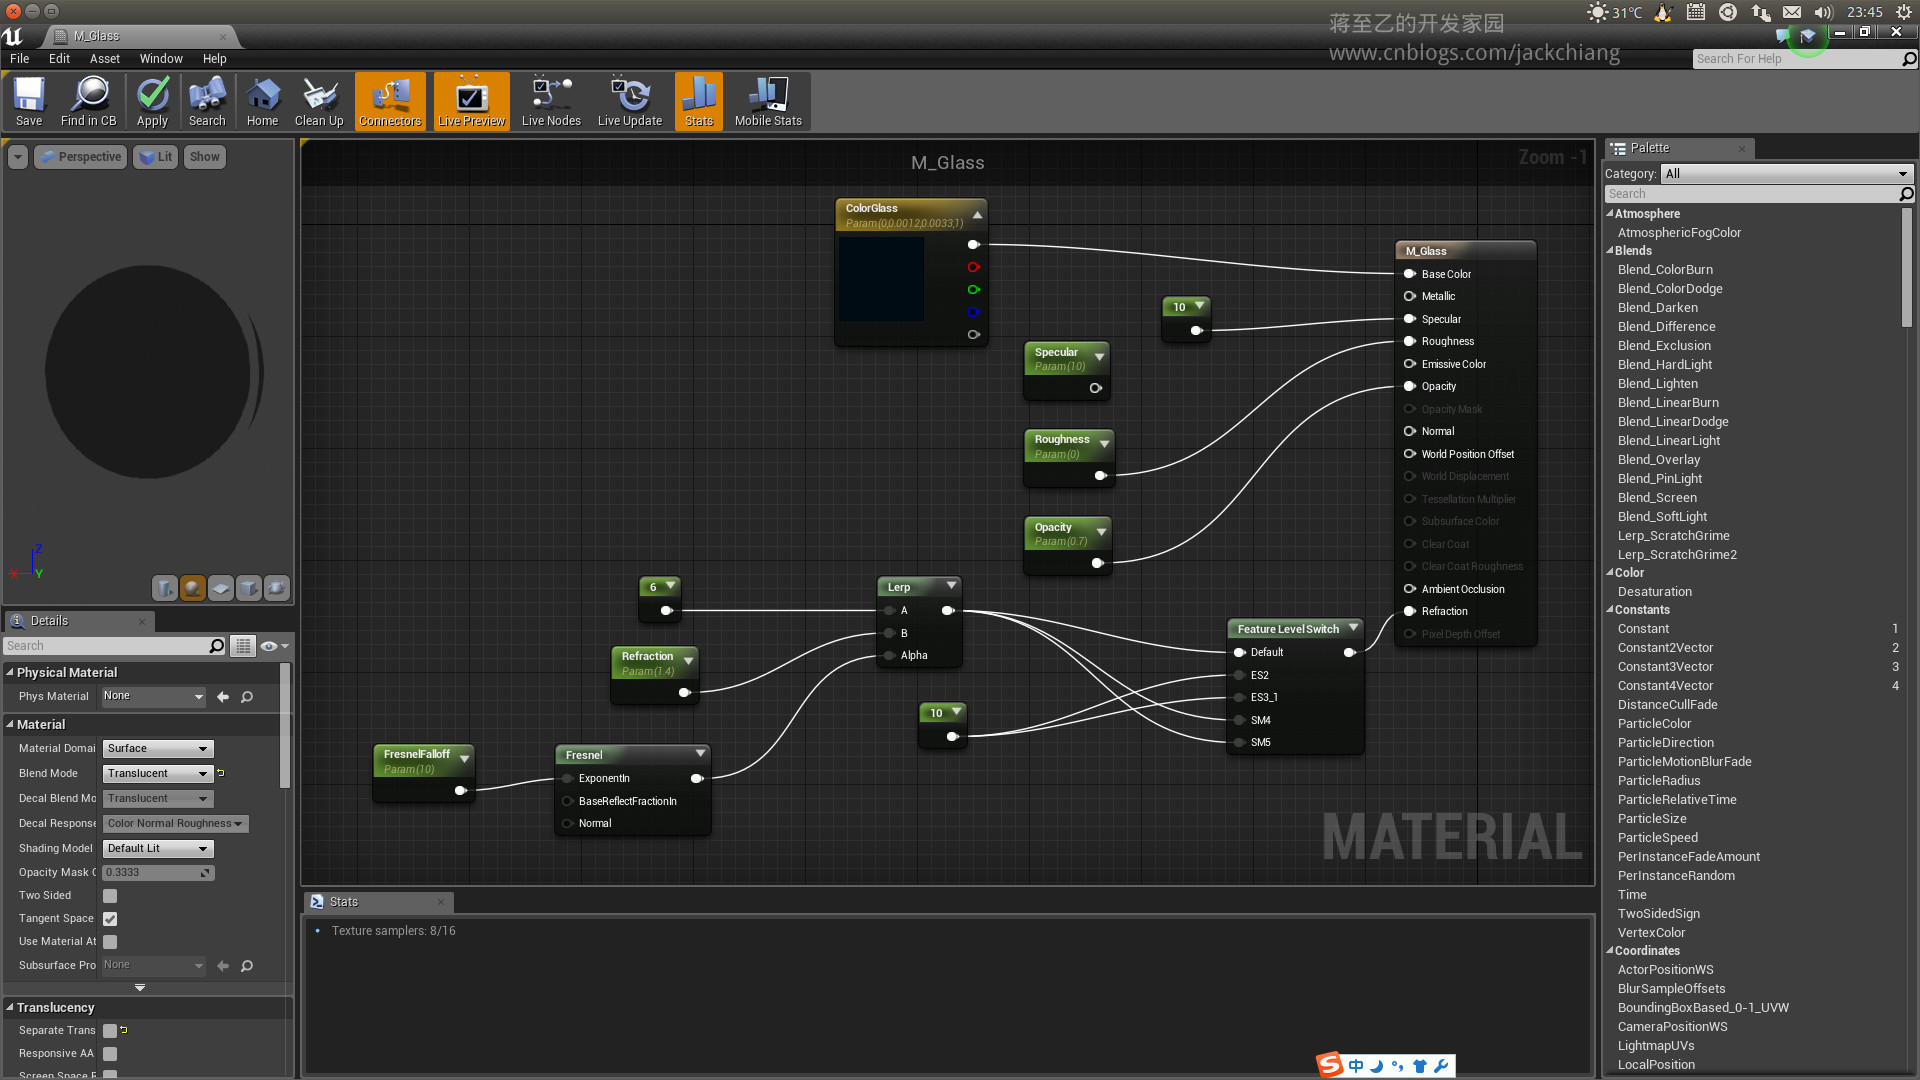Viewport: 1920px width, 1080px height.
Task: Switch to the Stats tab
Action: coord(344,902)
